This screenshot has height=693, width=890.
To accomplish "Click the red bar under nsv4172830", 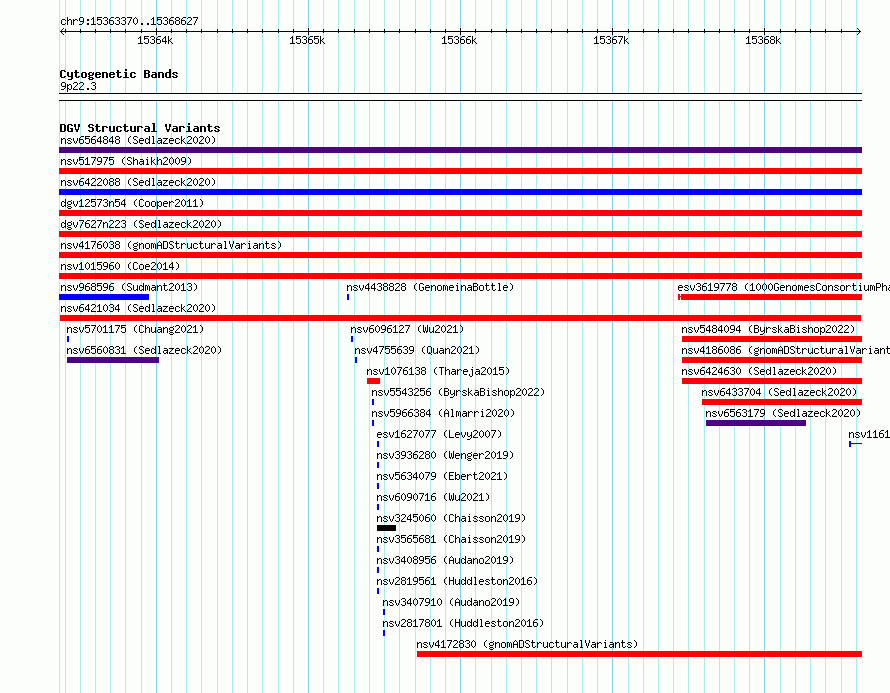I will coord(639,654).
